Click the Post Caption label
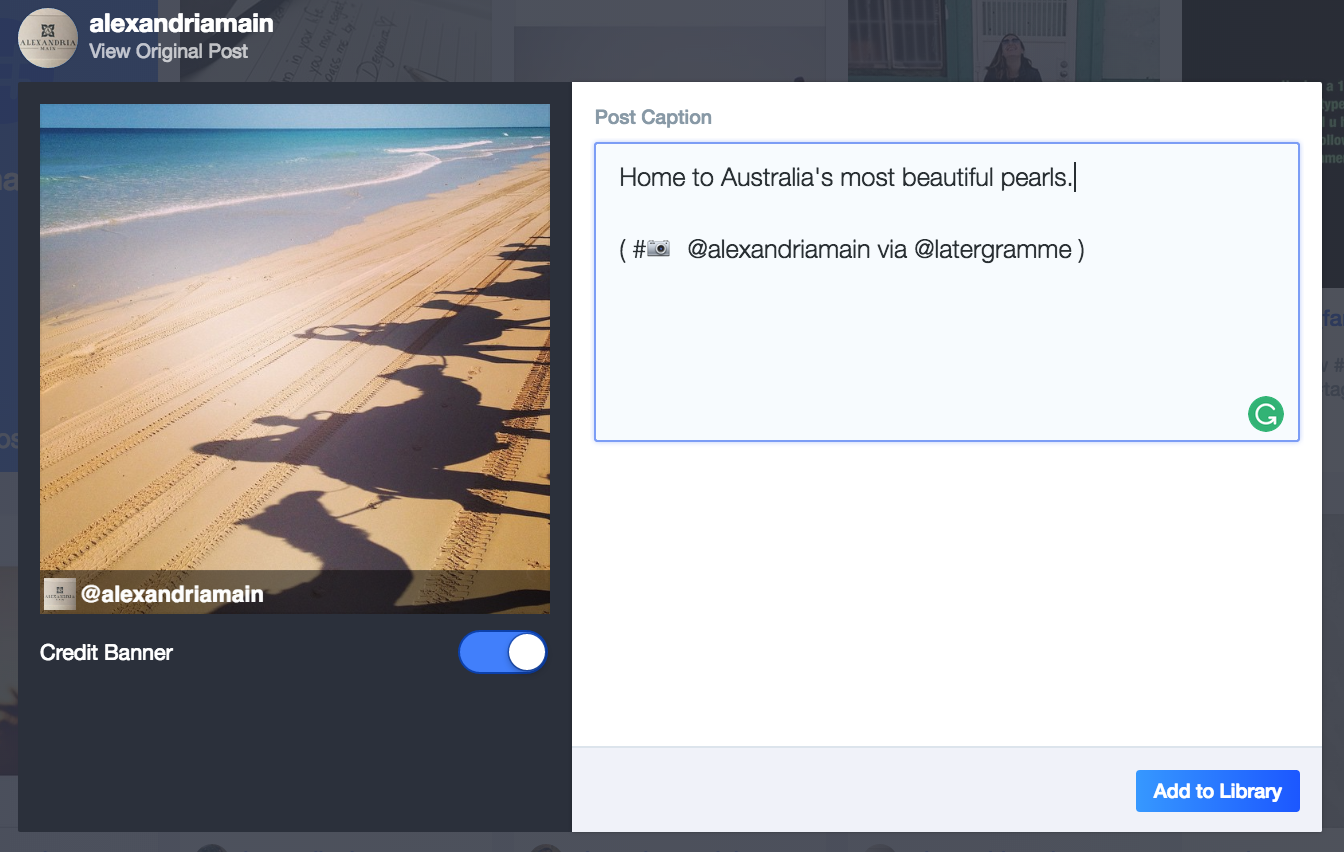The width and height of the screenshot is (1344, 852). (x=653, y=117)
